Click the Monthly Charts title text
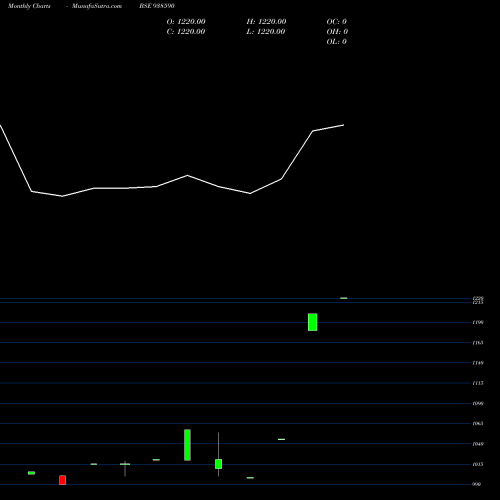 [x=29, y=6]
